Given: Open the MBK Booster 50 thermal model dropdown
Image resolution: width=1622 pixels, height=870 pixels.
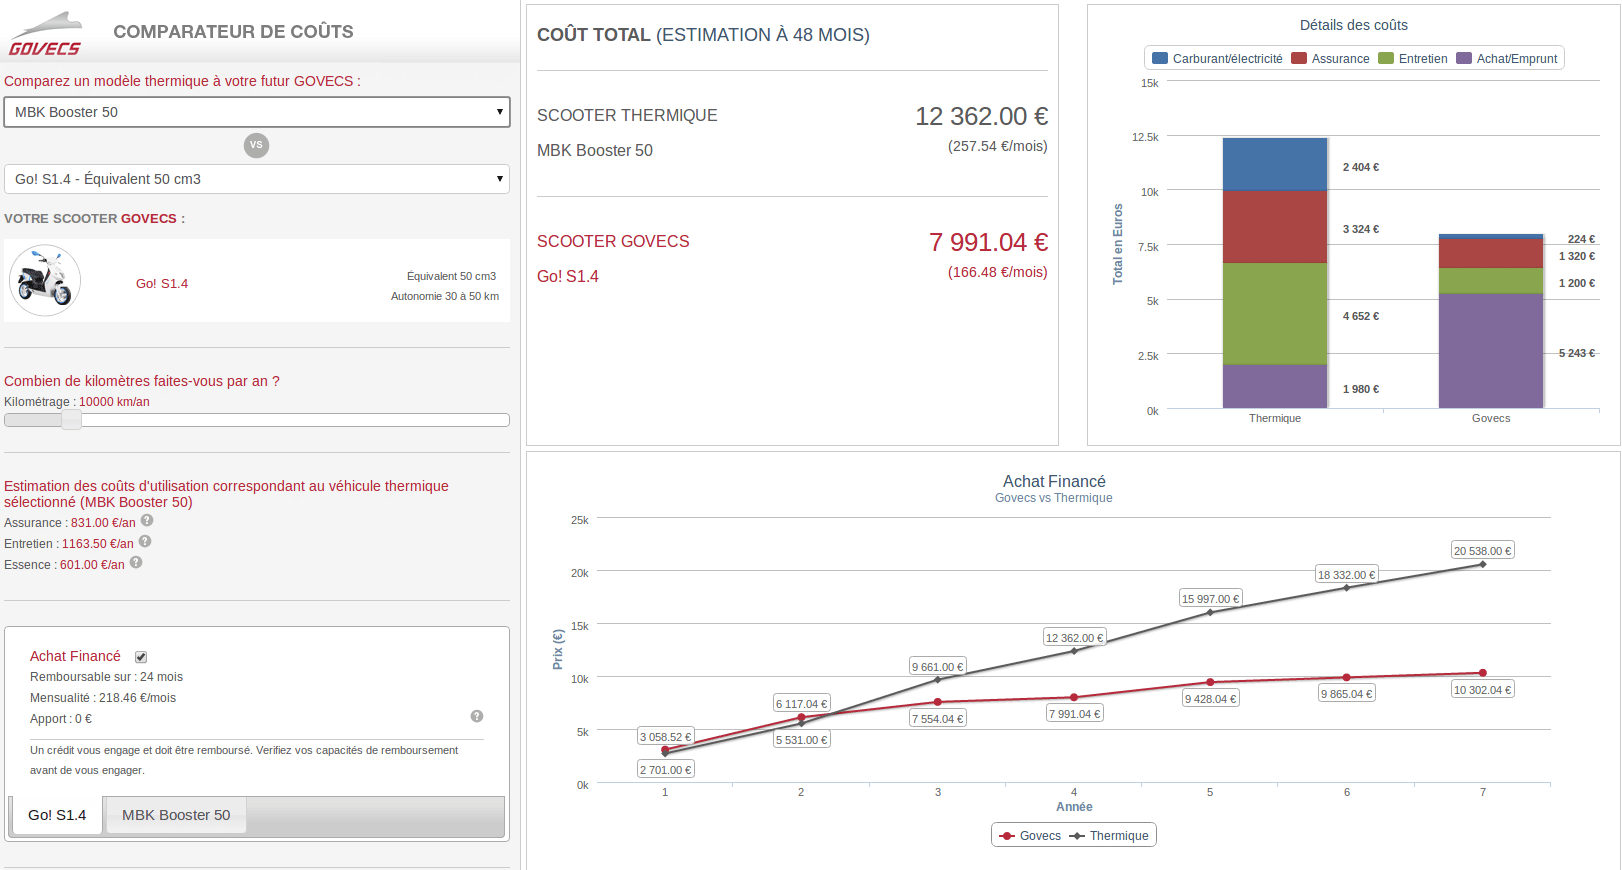Looking at the screenshot, I should pyautogui.click(x=257, y=112).
